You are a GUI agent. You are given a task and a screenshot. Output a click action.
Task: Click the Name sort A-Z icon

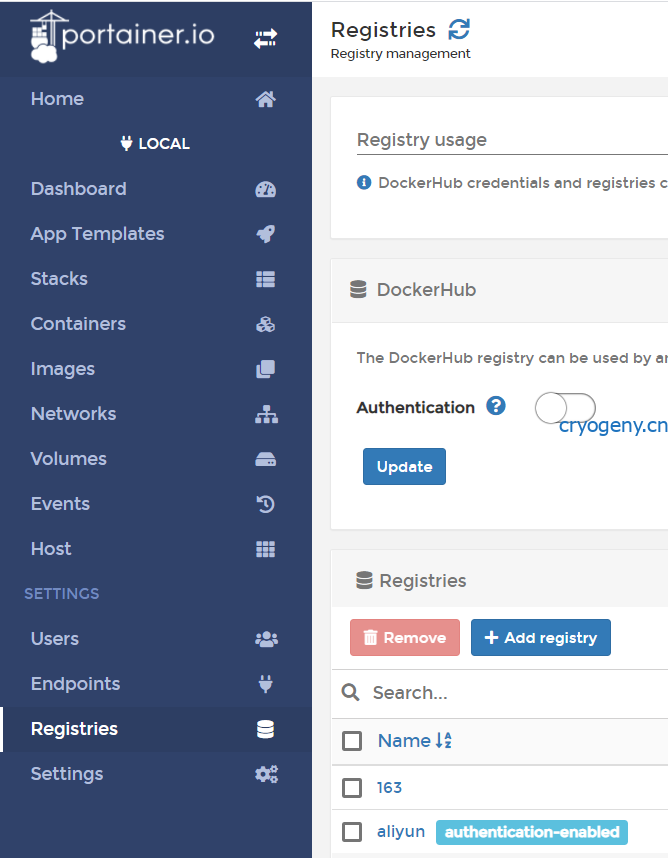pyautogui.click(x=444, y=740)
